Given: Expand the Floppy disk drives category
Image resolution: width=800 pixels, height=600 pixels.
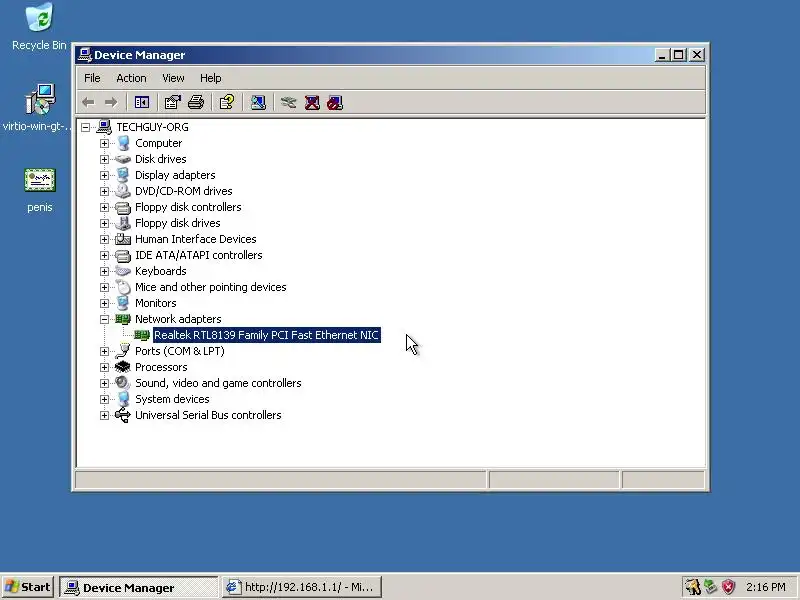Looking at the screenshot, I should click(105, 223).
